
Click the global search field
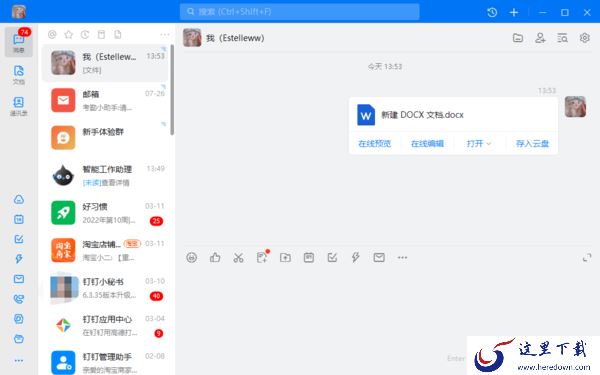tap(300, 12)
